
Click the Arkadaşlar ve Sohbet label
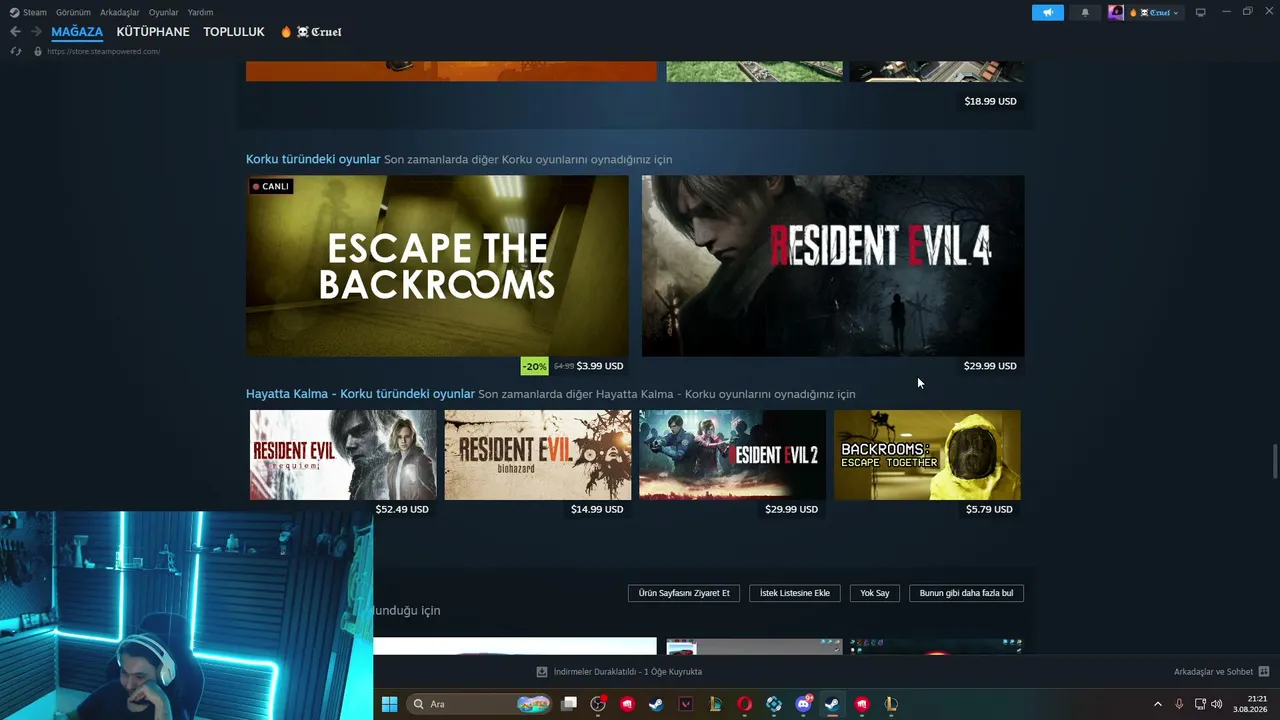point(1213,672)
